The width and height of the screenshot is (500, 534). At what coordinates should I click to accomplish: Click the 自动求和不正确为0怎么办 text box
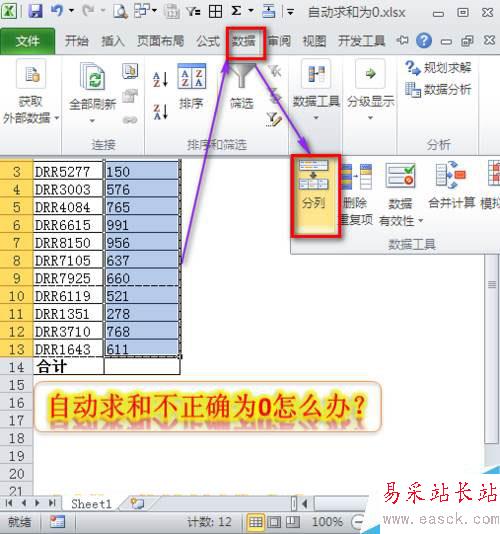pyautogui.click(x=207, y=407)
